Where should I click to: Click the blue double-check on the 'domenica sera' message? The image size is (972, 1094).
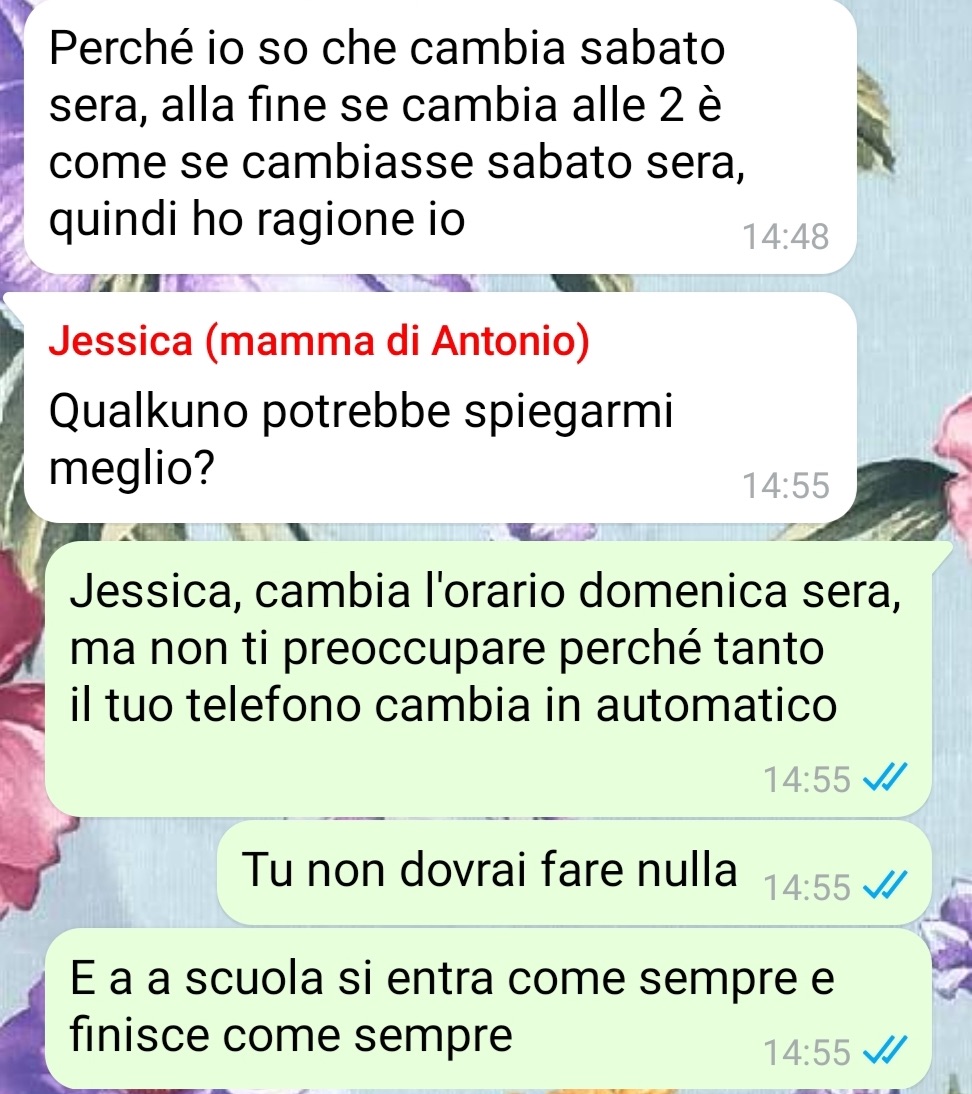(885, 777)
